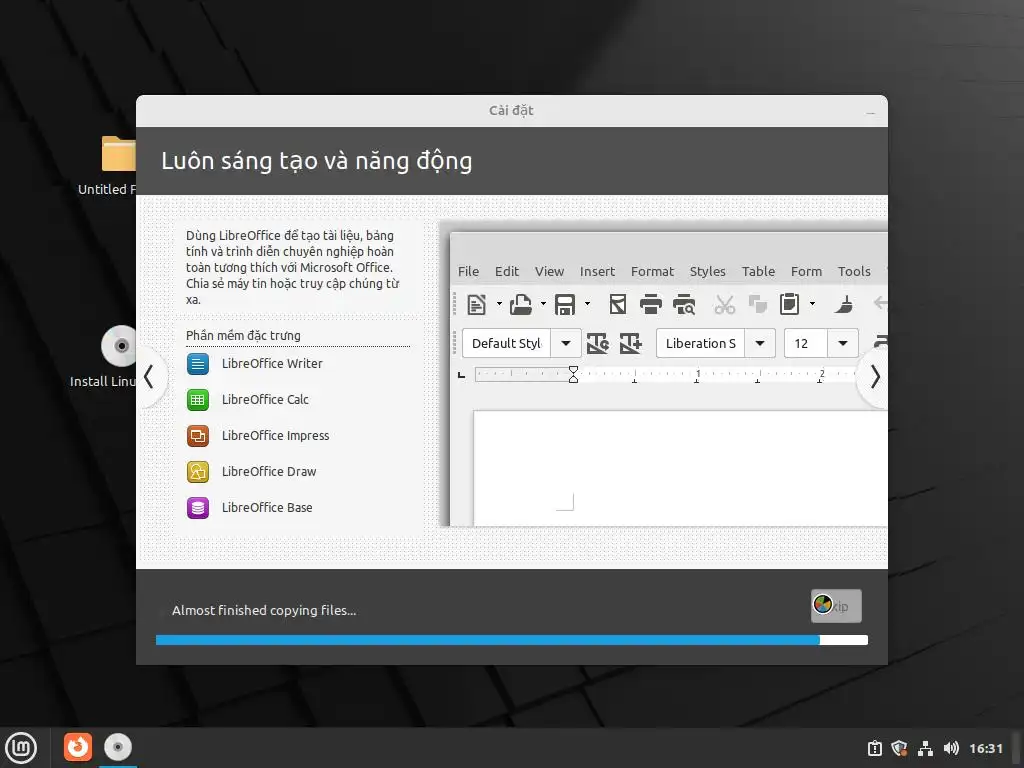Click the LibreOffice Base label
The height and width of the screenshot is (768, 1024).
pyautogui.click(x=267, y=507)
